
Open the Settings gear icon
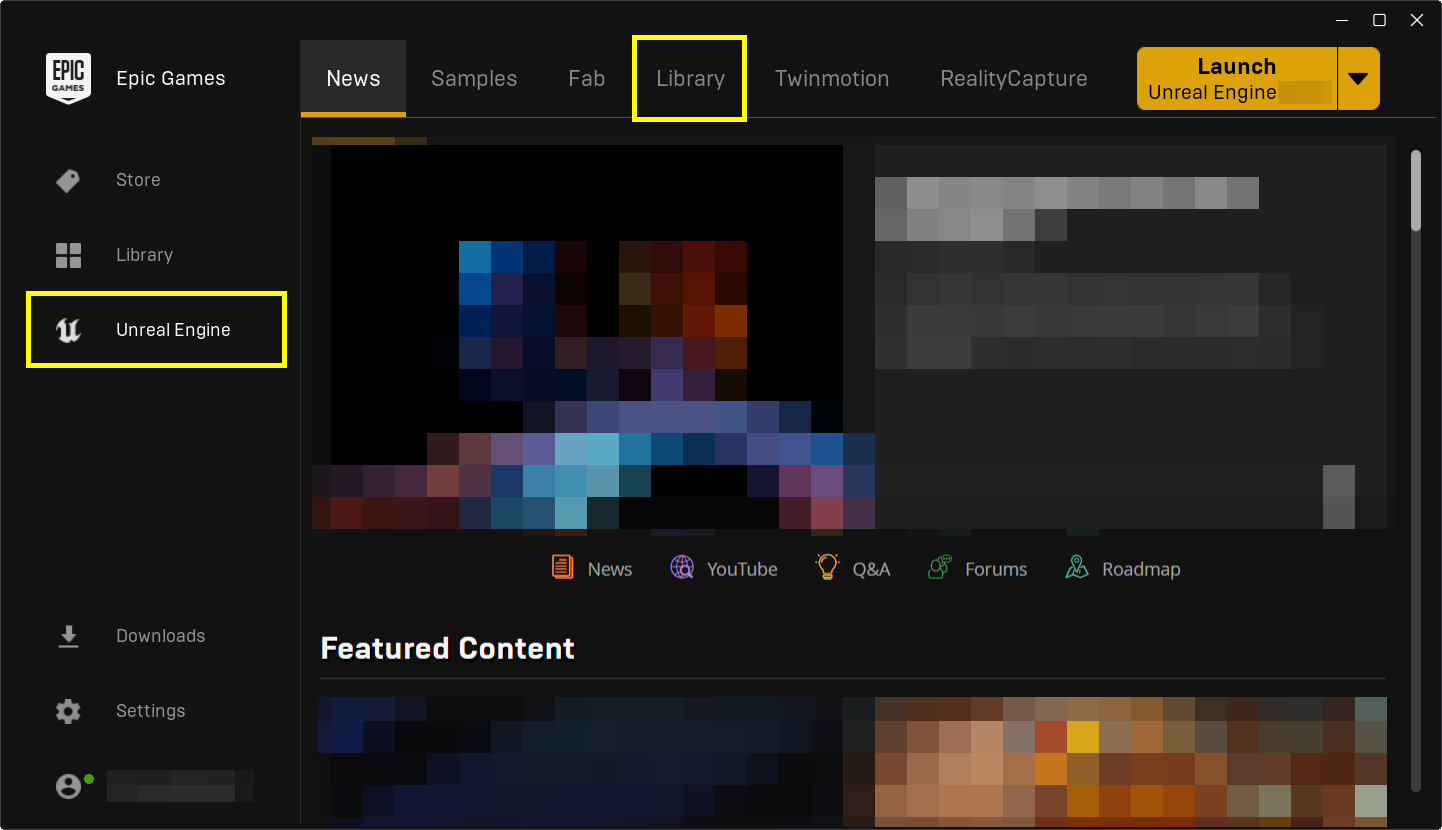point(68,711)
